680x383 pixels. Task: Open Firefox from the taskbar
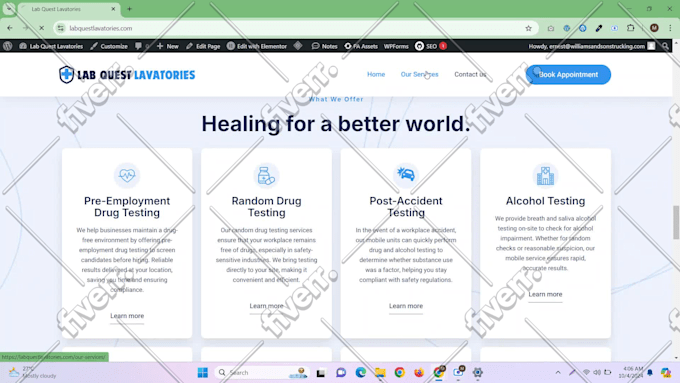tap(419, 372)
